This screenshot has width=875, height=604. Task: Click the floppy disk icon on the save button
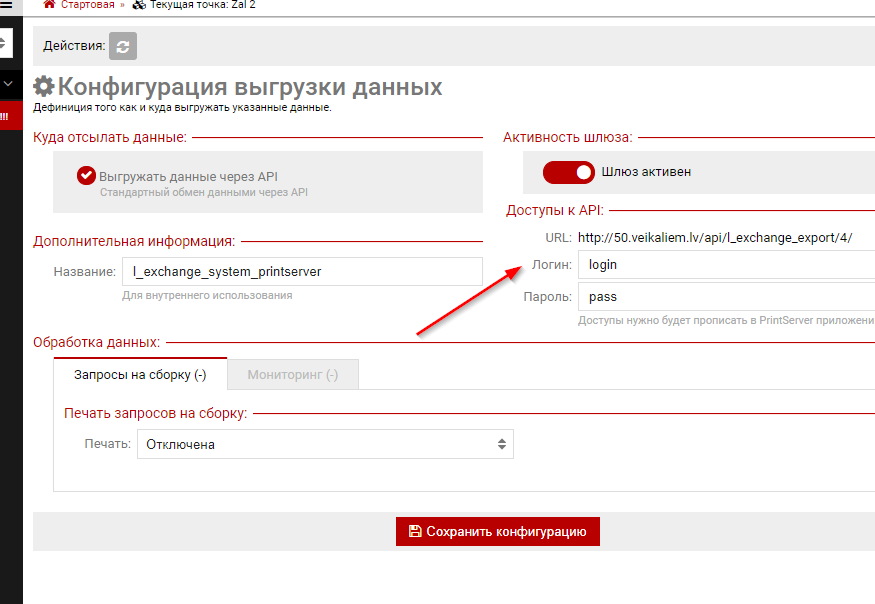(x=415, y=531)
